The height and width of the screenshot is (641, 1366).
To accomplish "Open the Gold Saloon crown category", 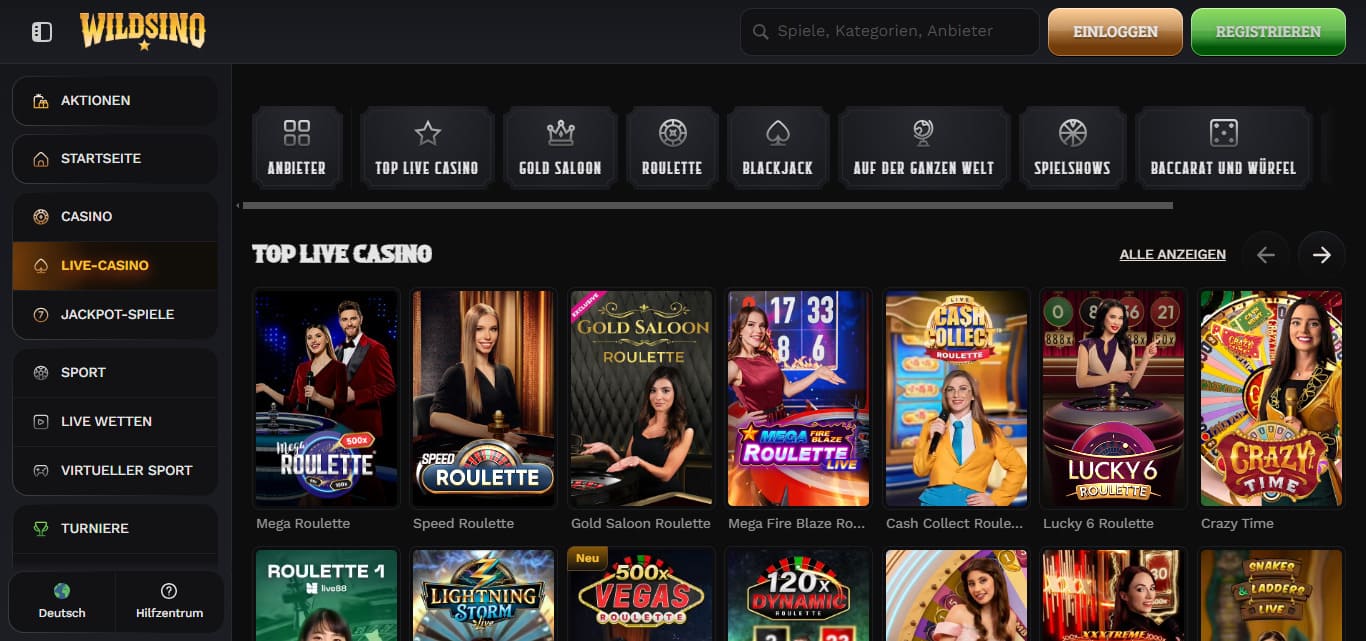I will pos(560,147).
